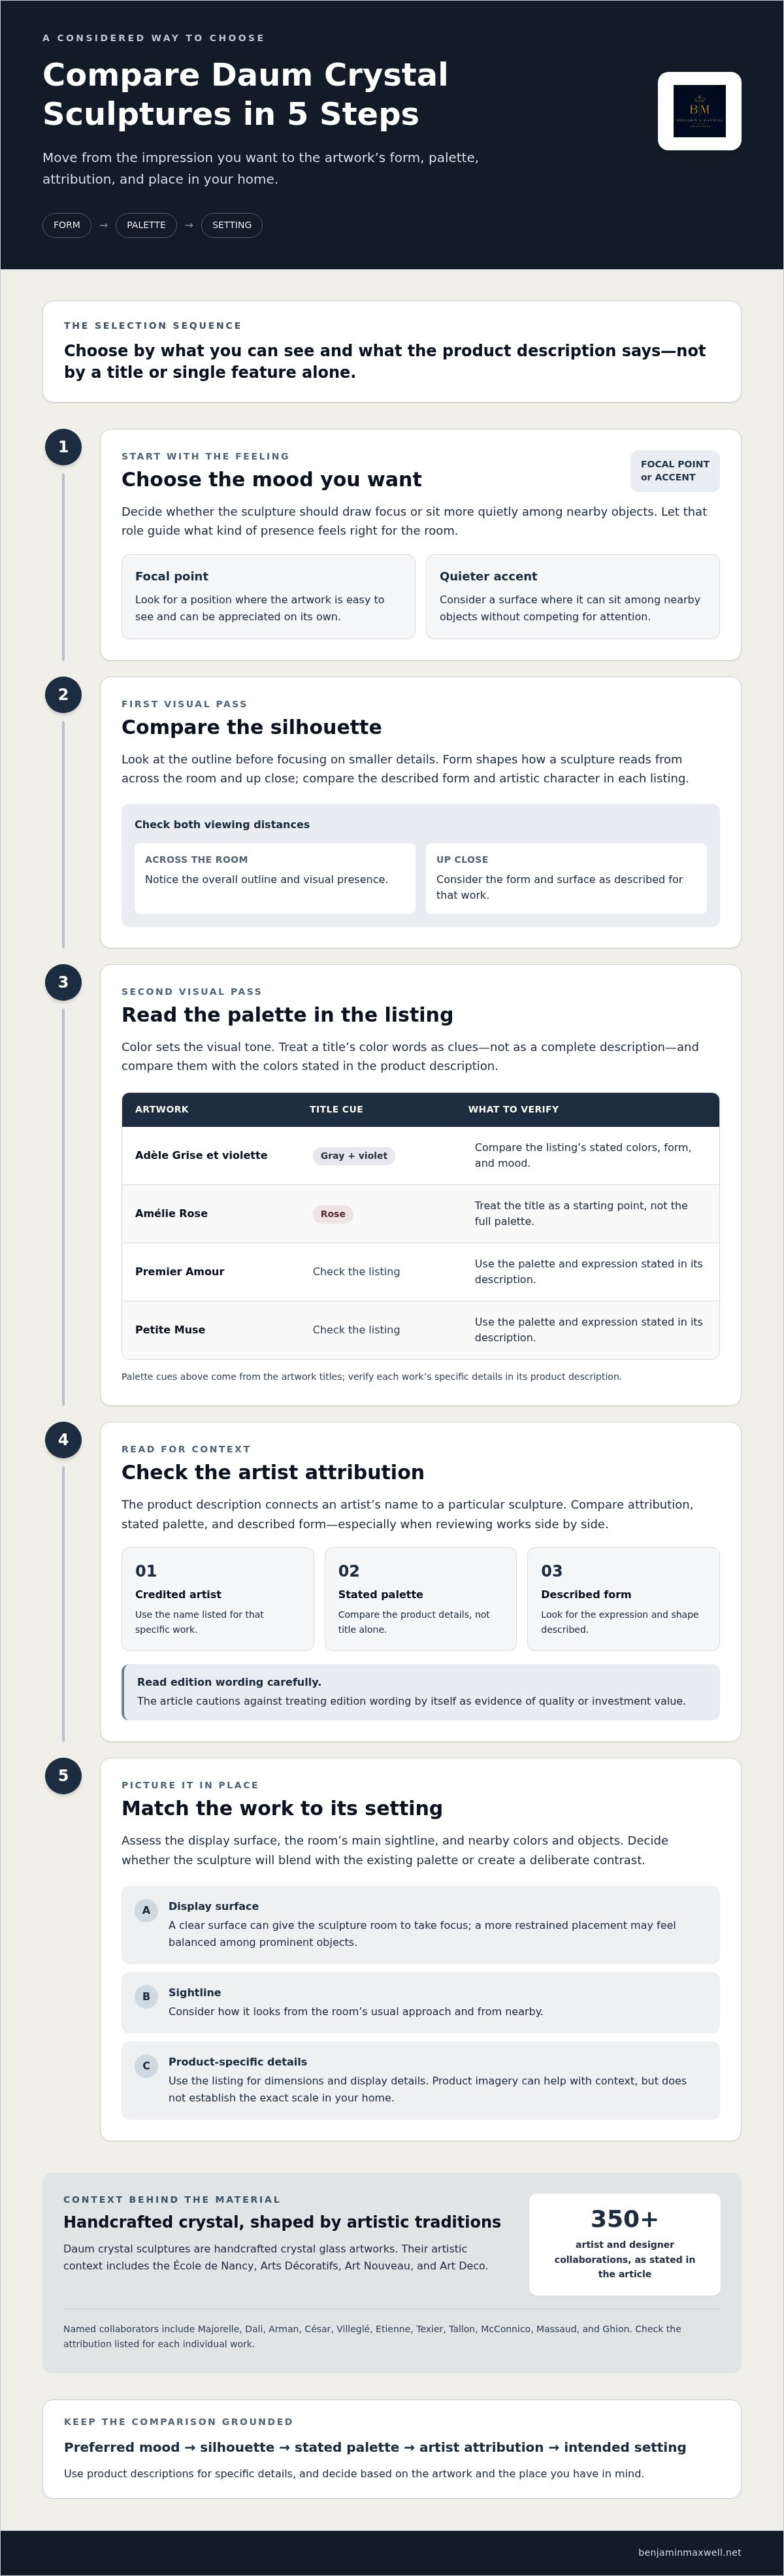The height and width of the screenshot is (2576, 784).
Task: Open the benjaminmaxwell.net footer link
Action: (690, 2552)
